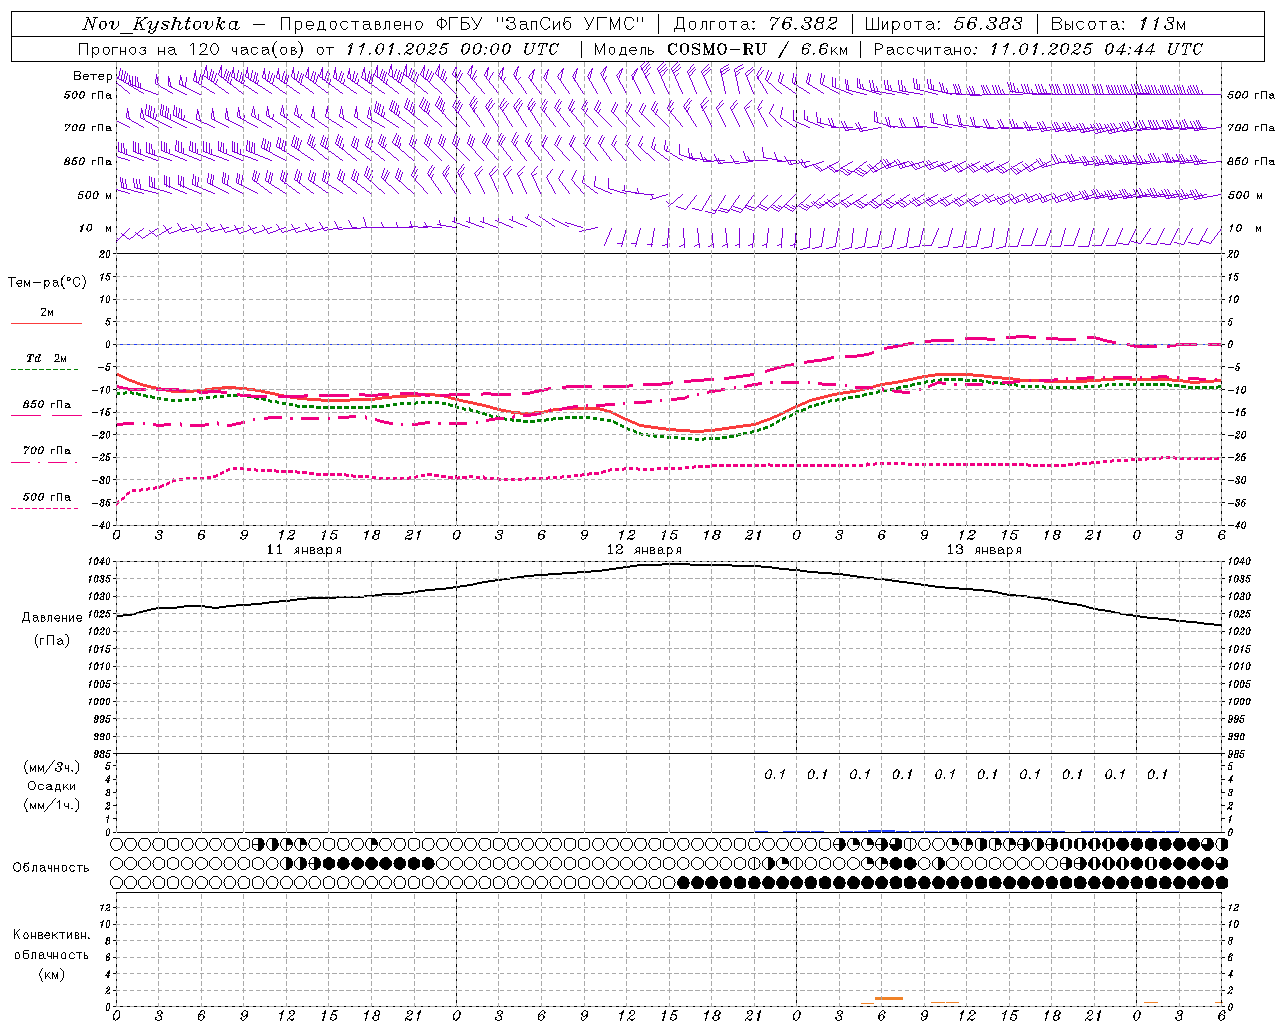Click the Конвективн. panel label
The image size is (1280, 1024).
pos(52,935)
